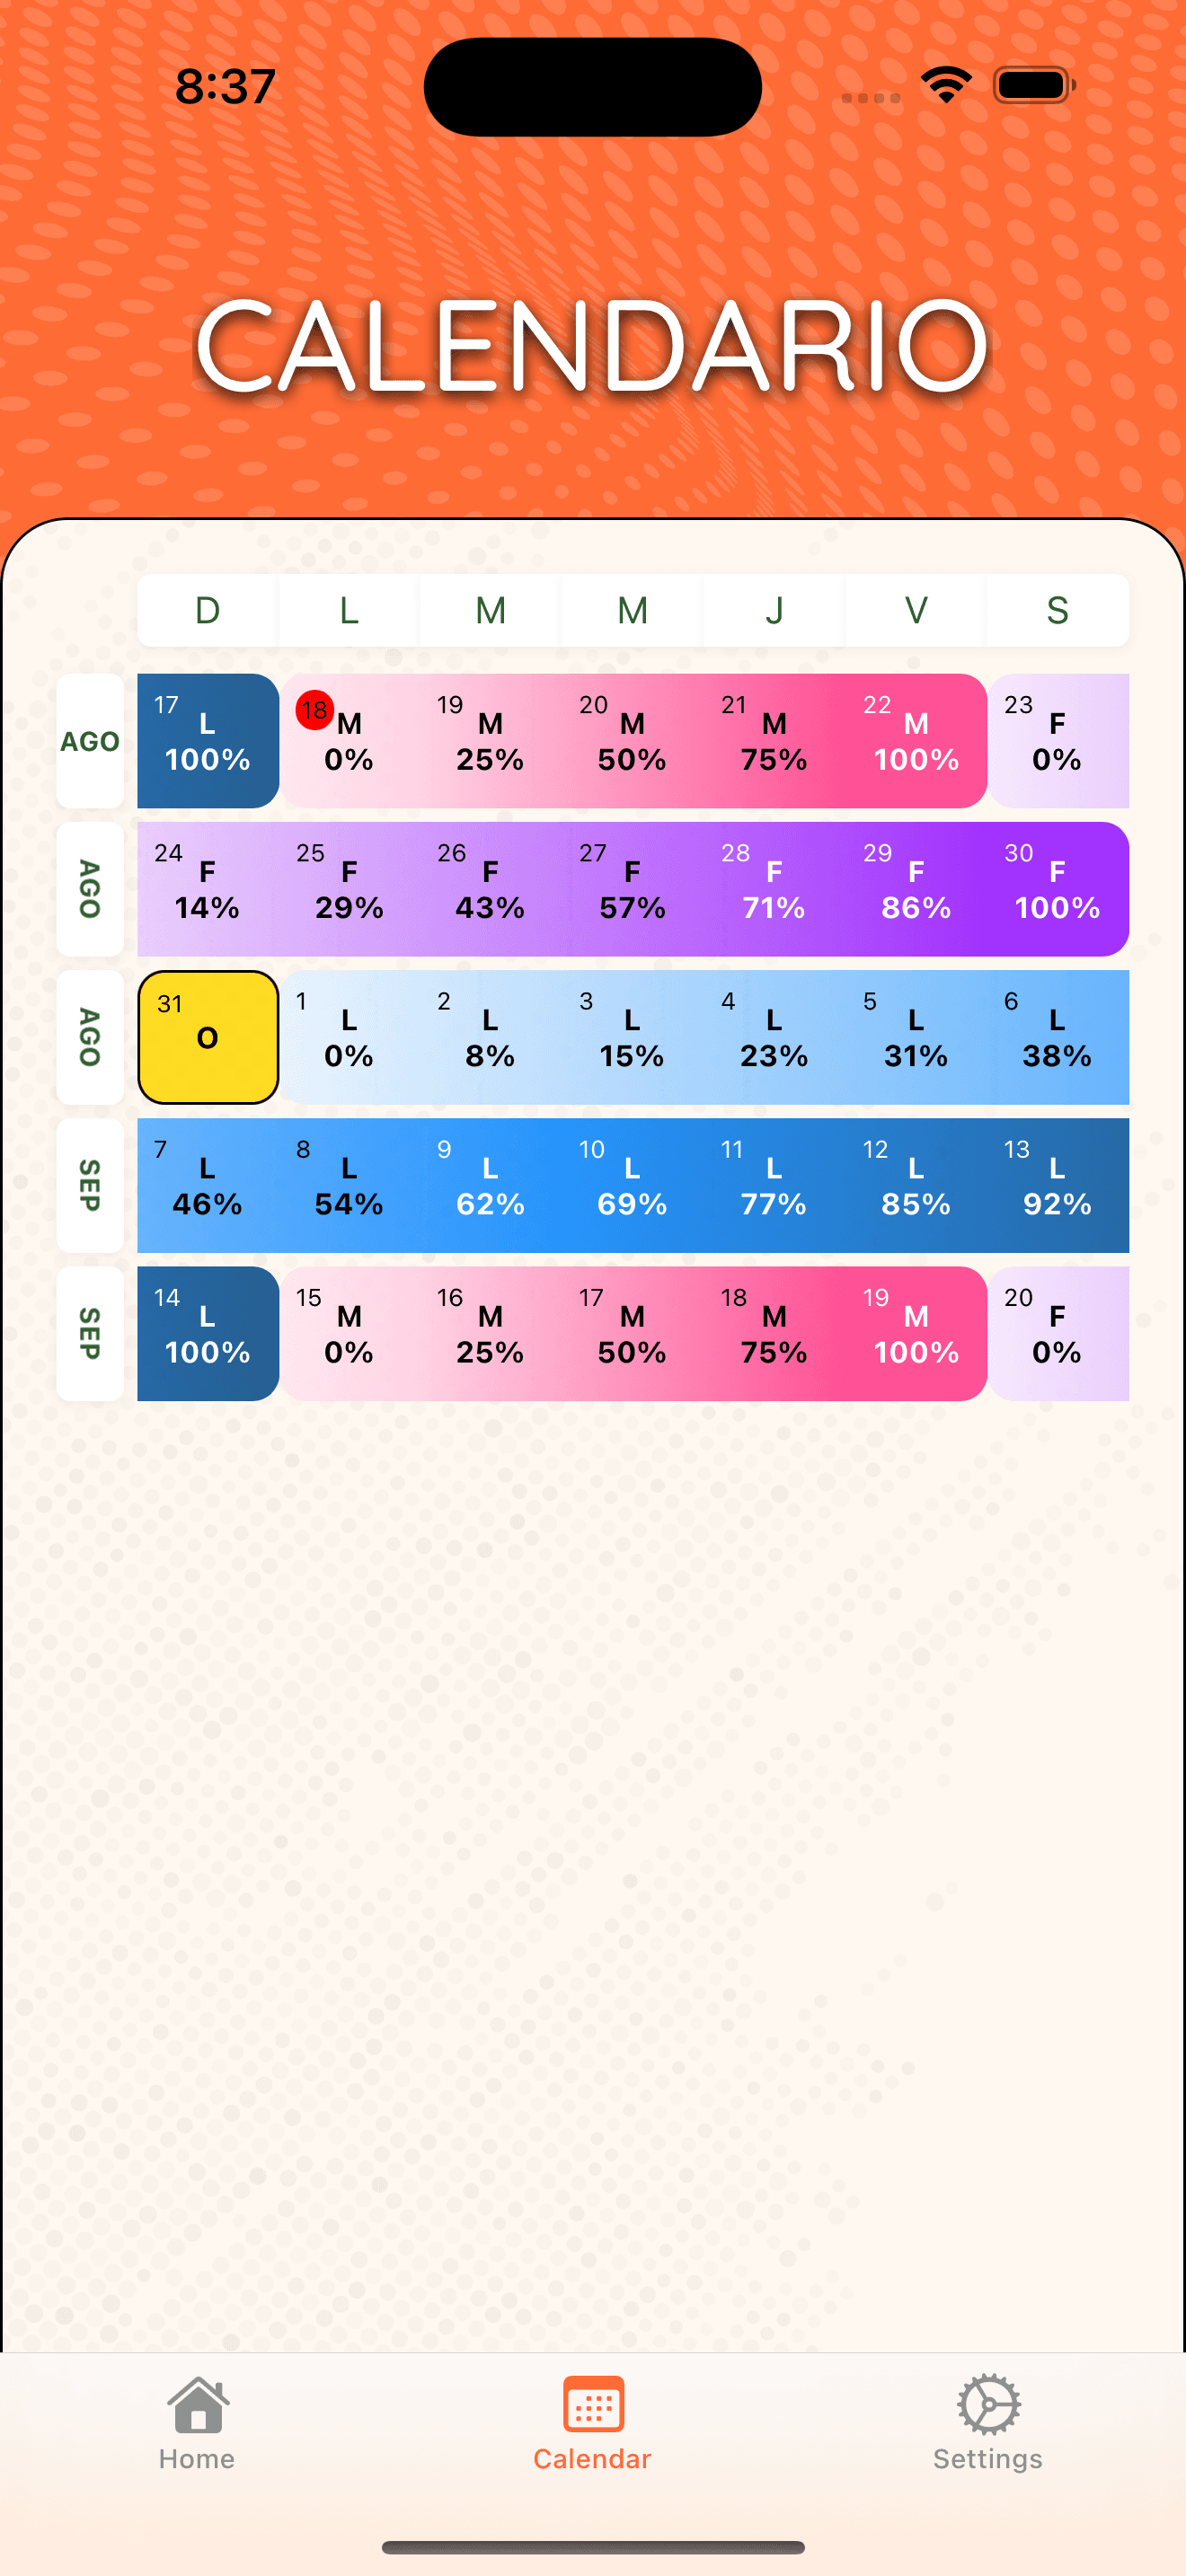The image size is (1186, 2576).
Task: Select the yellow ovulation day 31 cell
Action: click(207, 1037)
